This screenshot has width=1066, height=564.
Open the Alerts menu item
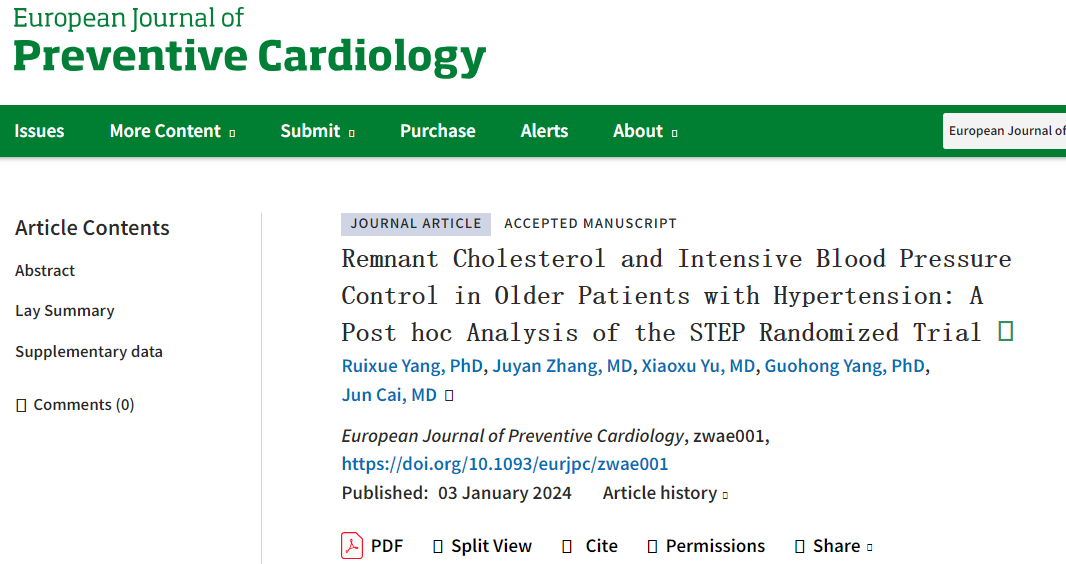click(x=545, y=131)
